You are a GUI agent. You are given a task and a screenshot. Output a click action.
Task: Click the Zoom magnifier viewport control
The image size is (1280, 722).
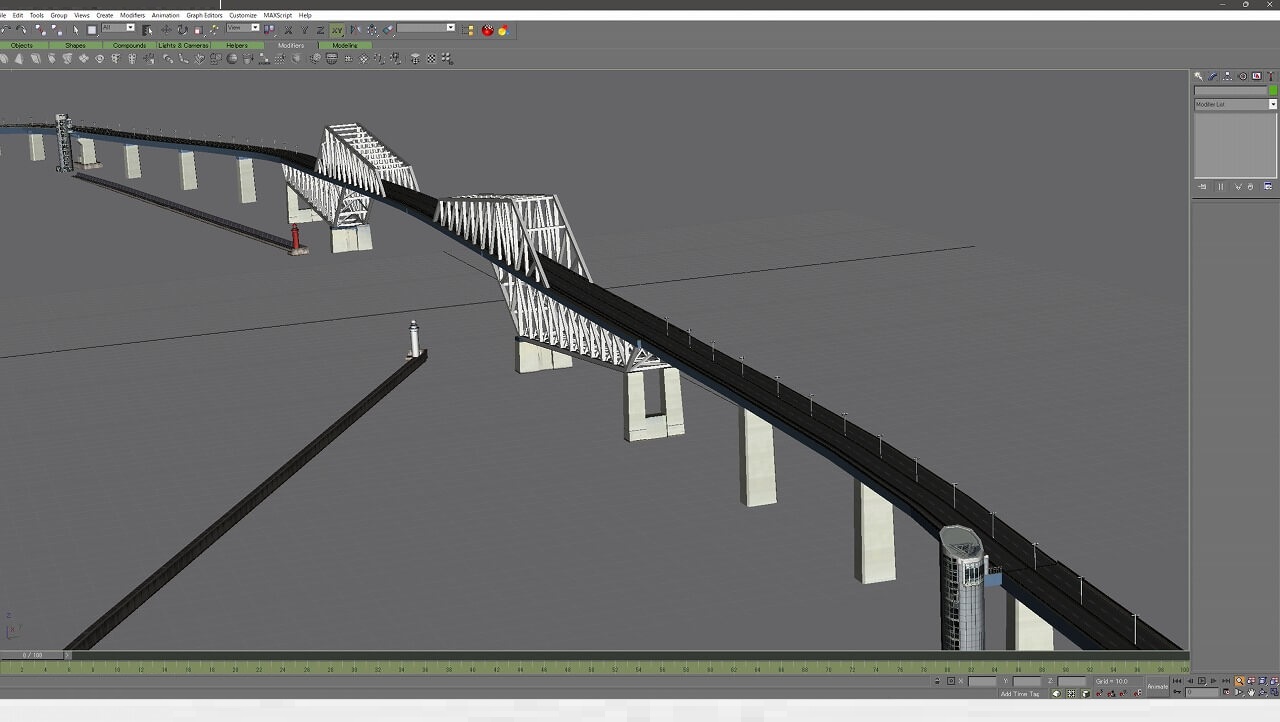(x=1239, y=681)
